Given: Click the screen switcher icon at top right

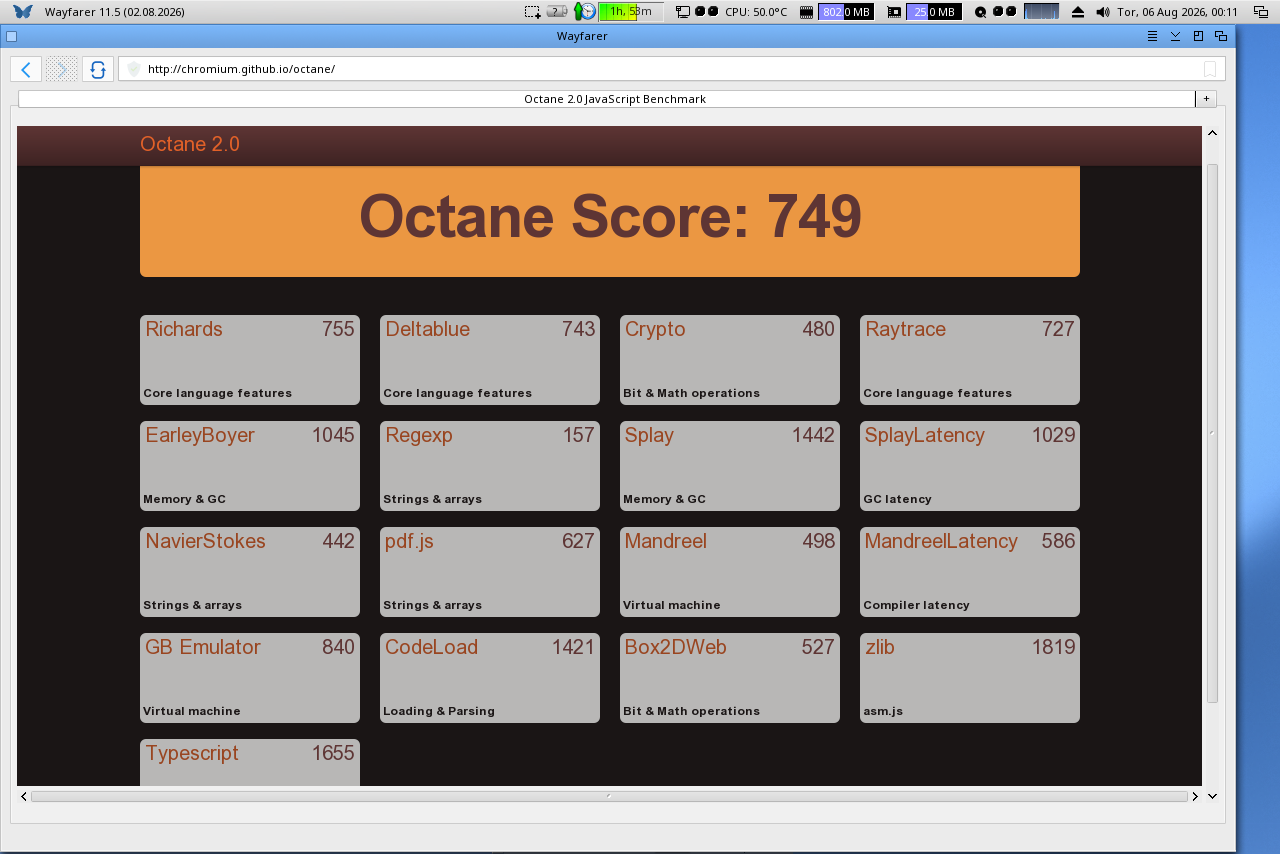Looking at the screenshot, I should tap(1261, 12).
